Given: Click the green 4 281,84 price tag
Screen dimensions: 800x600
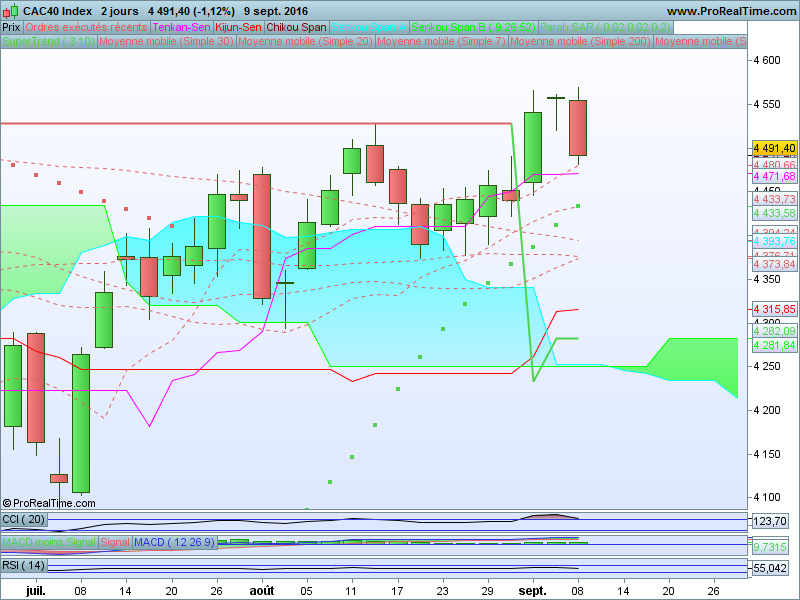Looking at the screenshot, I should tap(774, 345).
